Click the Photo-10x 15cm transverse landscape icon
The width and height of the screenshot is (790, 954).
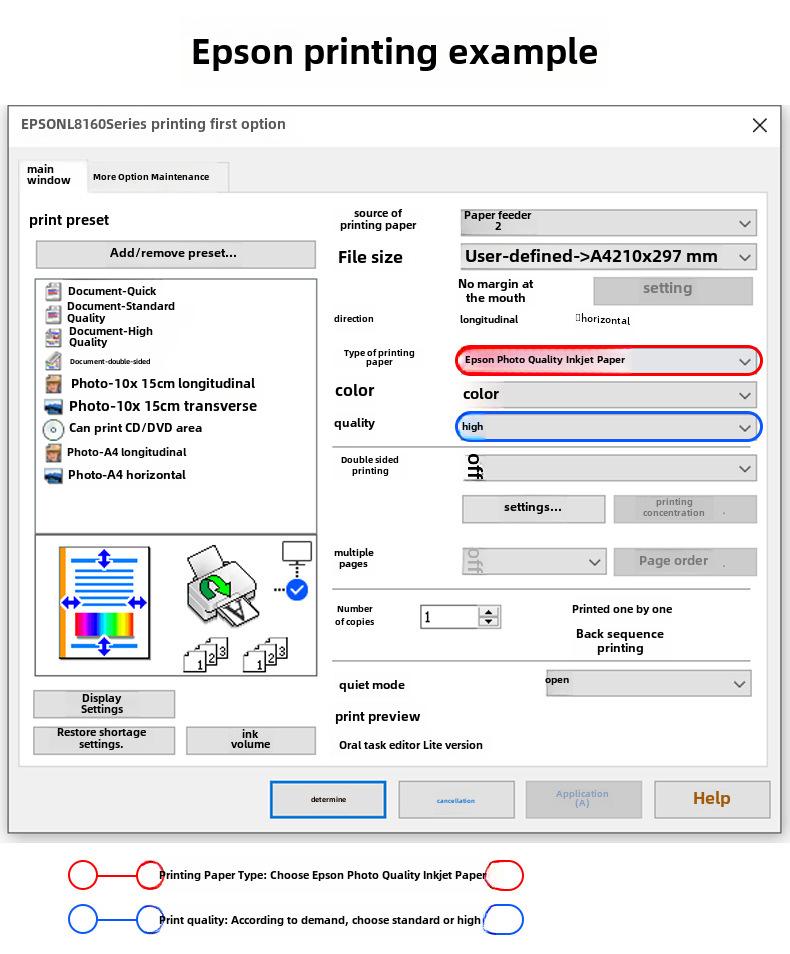tap(54, 406)
